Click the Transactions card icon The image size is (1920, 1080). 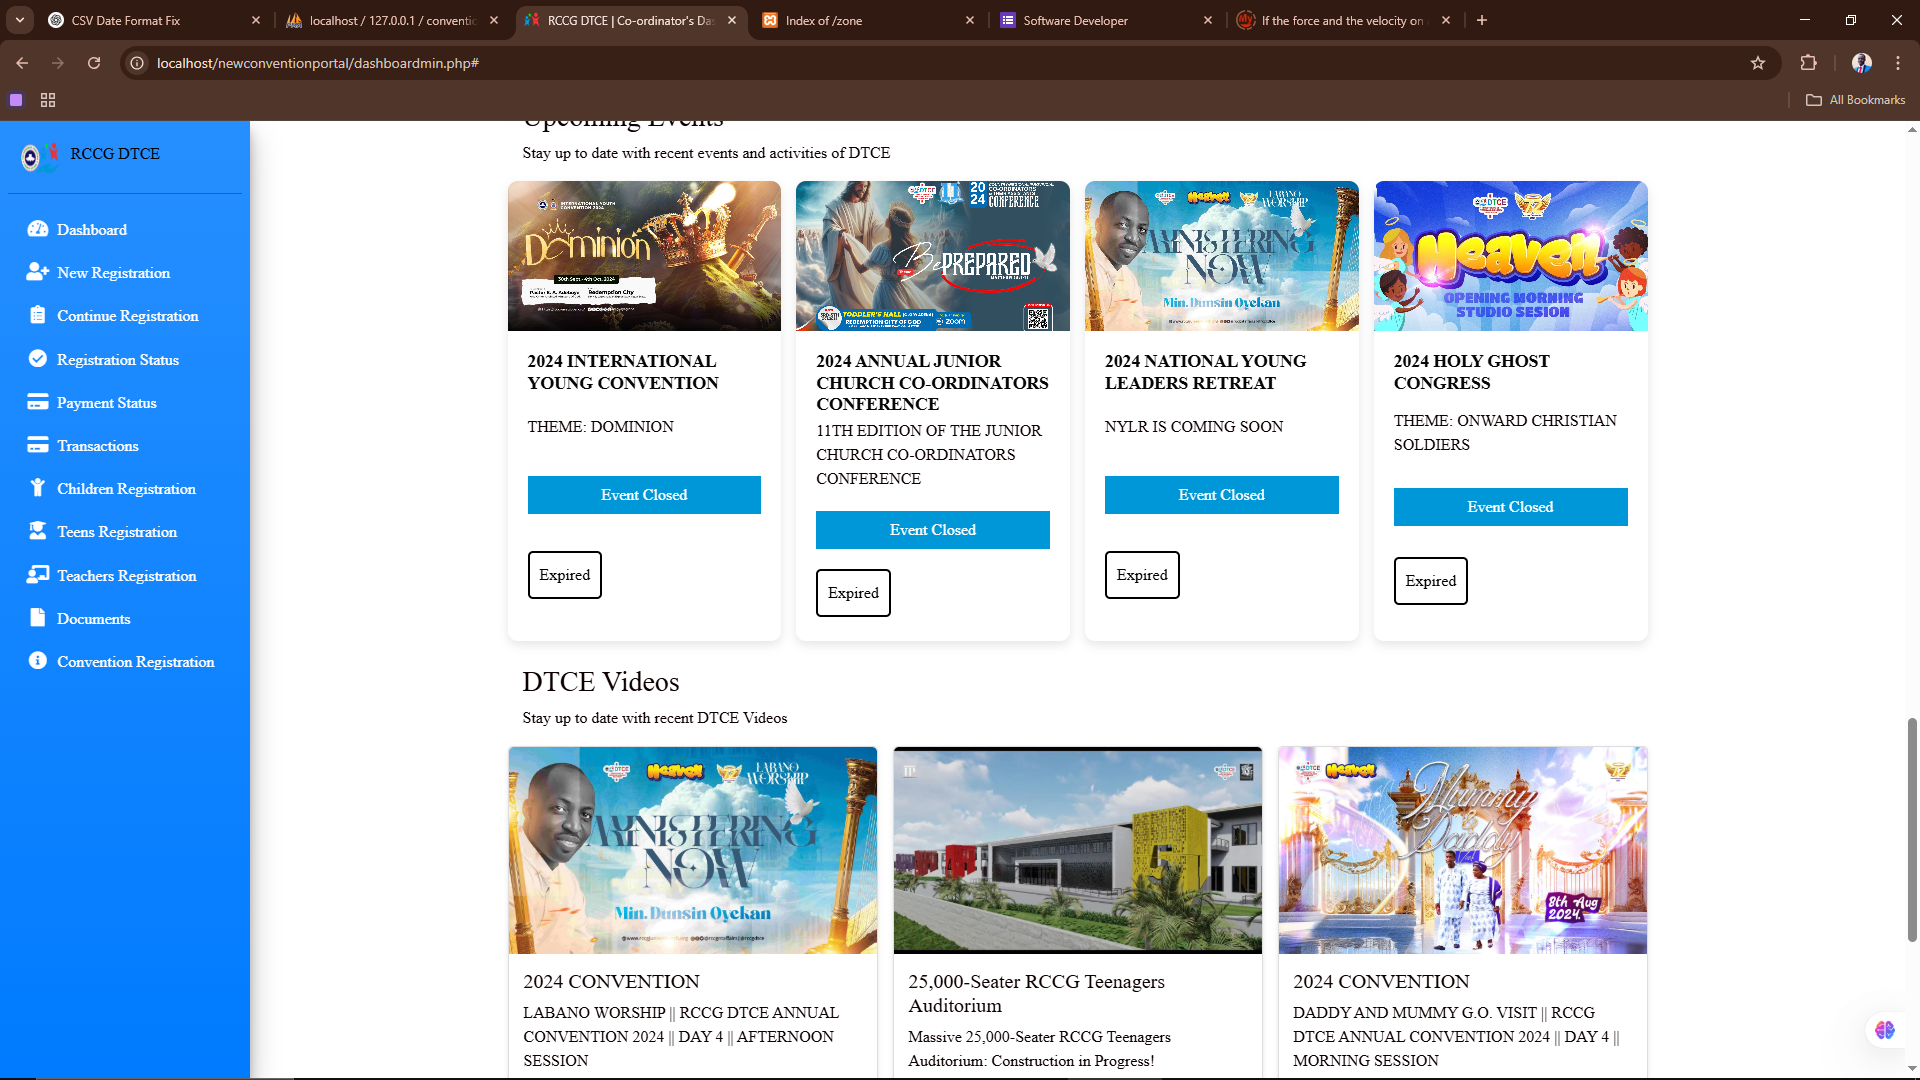[38, 445]
